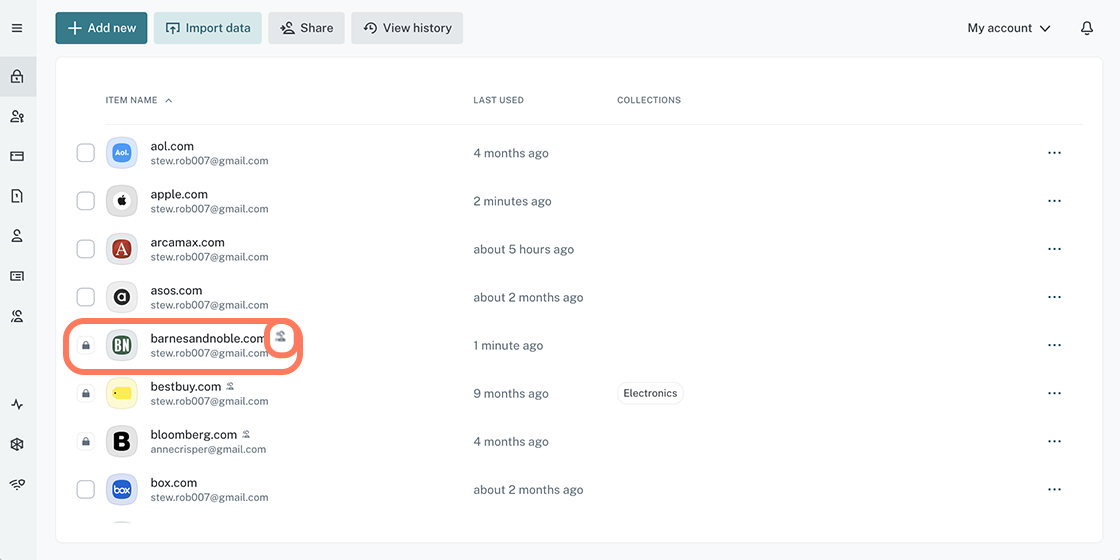Click the notifications bell icon

pos(1087,28)
